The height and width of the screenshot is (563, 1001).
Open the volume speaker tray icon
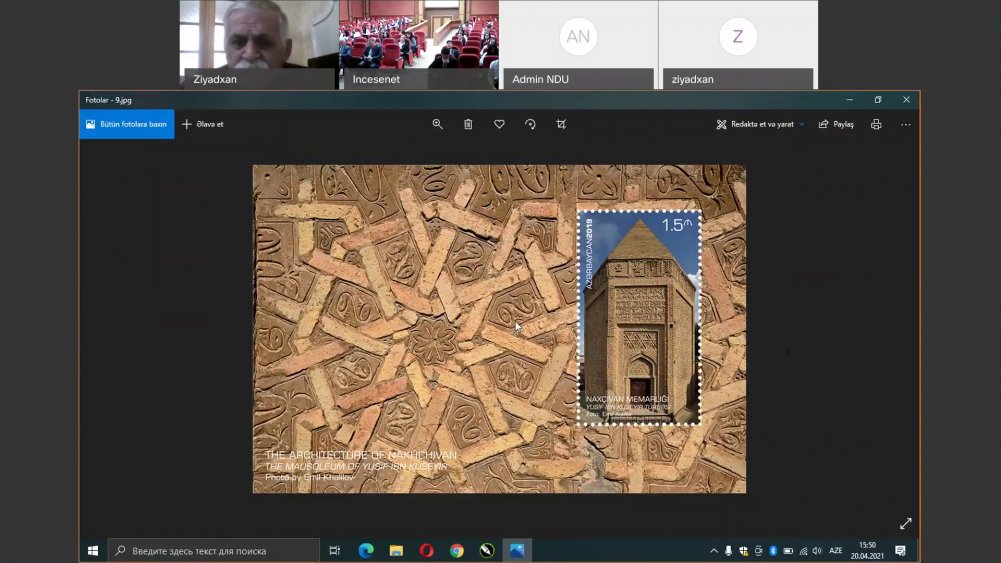coord(817,551)
